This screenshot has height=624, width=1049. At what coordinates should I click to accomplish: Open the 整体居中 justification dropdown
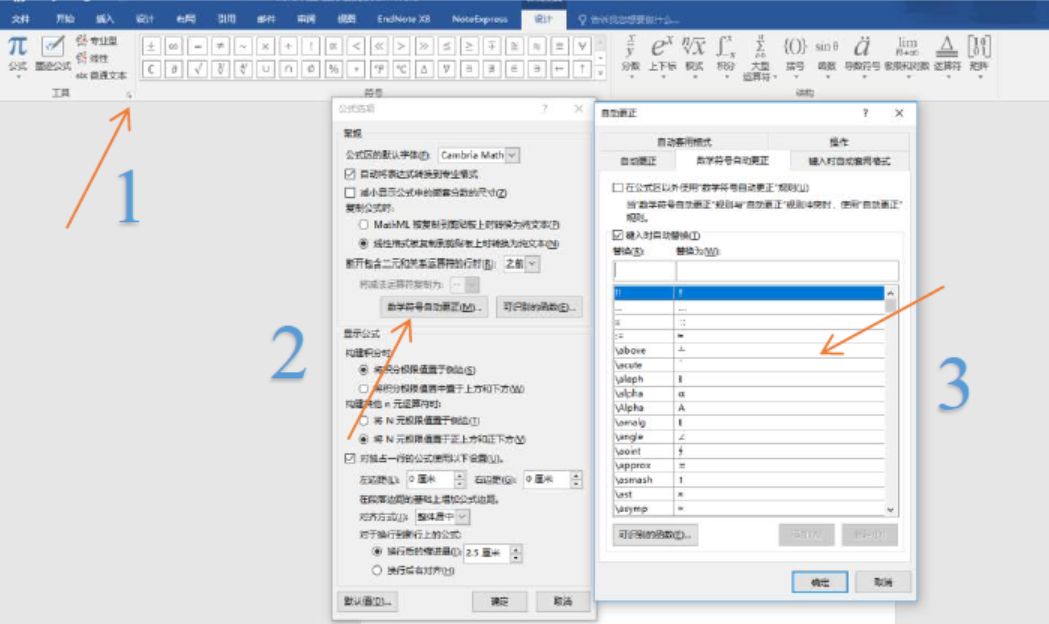tap(462, 517)
